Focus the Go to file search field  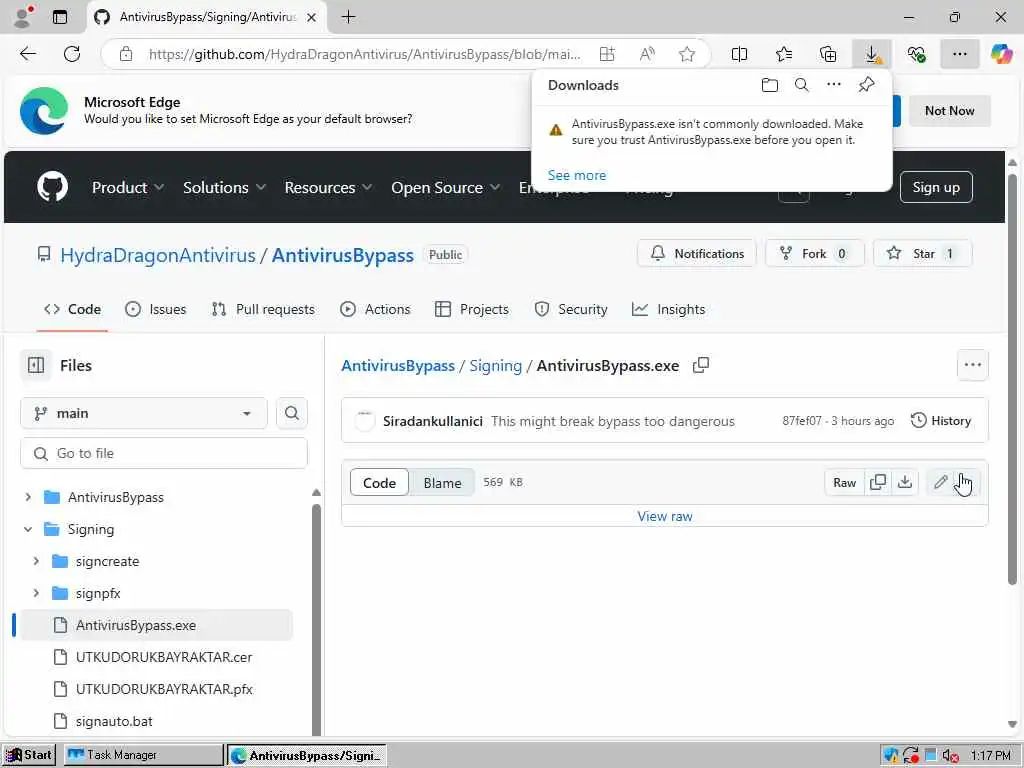pos(164,453)
